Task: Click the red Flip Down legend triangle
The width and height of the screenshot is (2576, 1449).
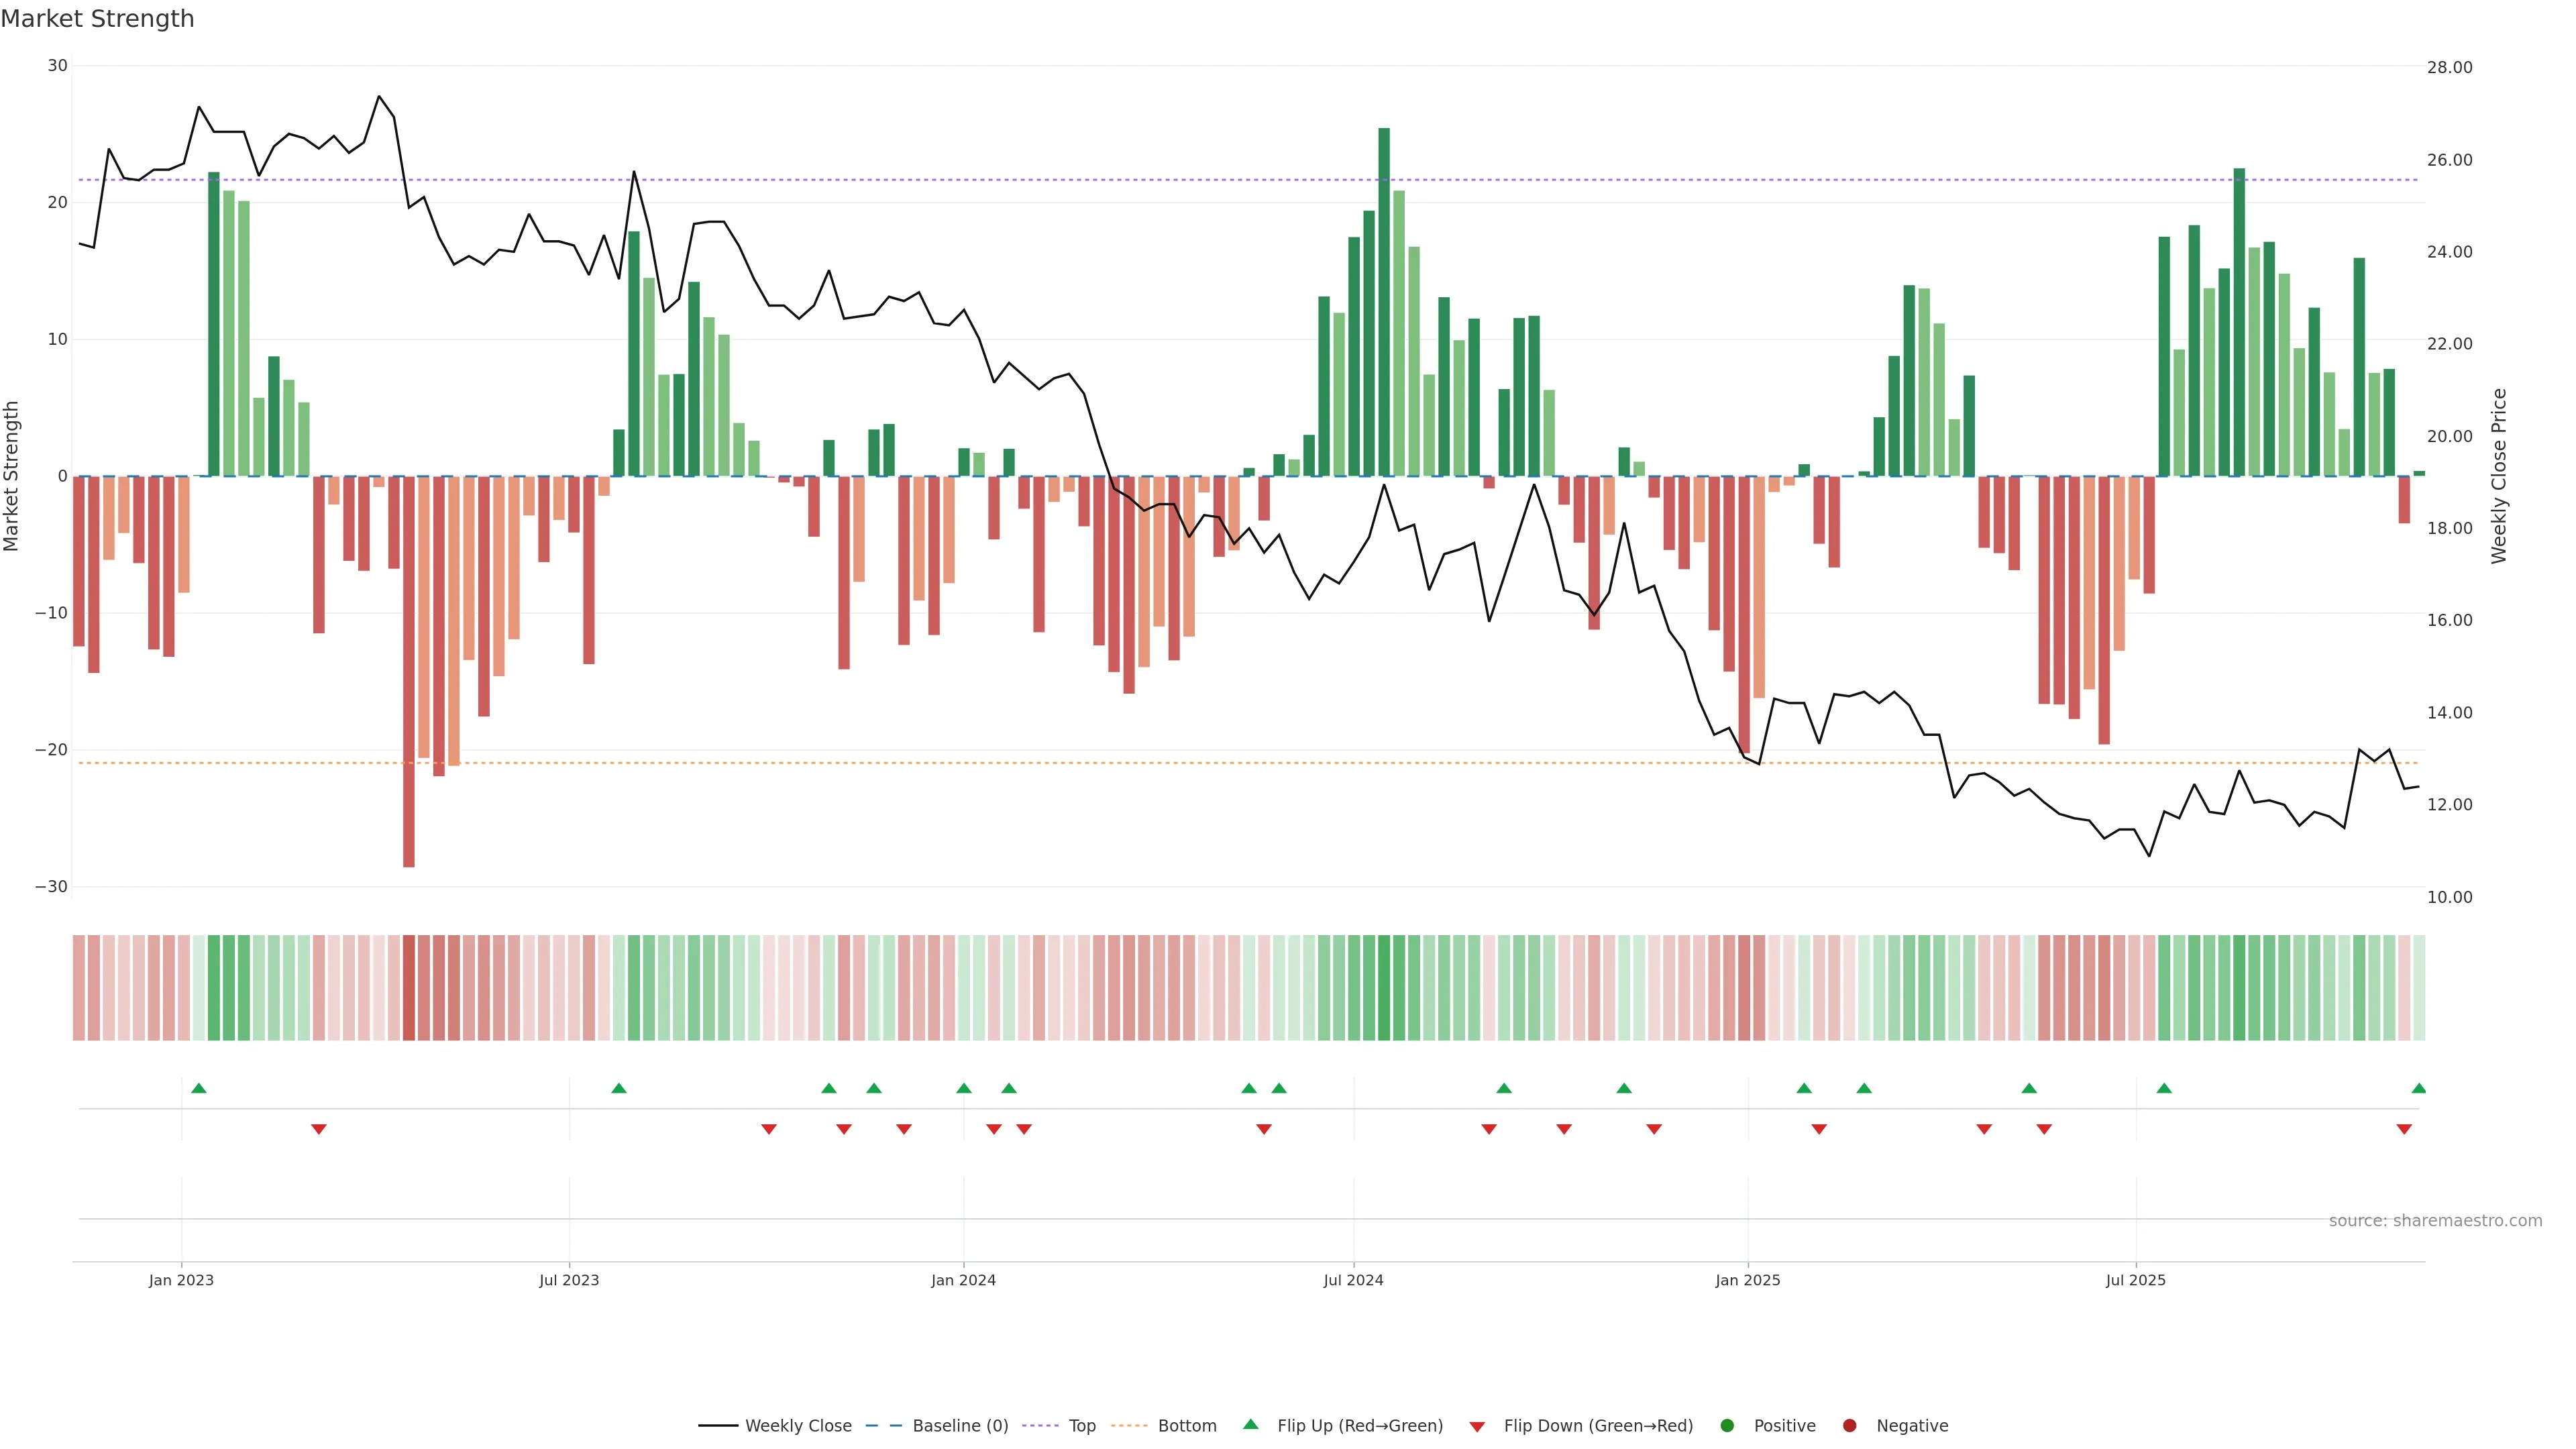Action: [x=1477, y=1427]
